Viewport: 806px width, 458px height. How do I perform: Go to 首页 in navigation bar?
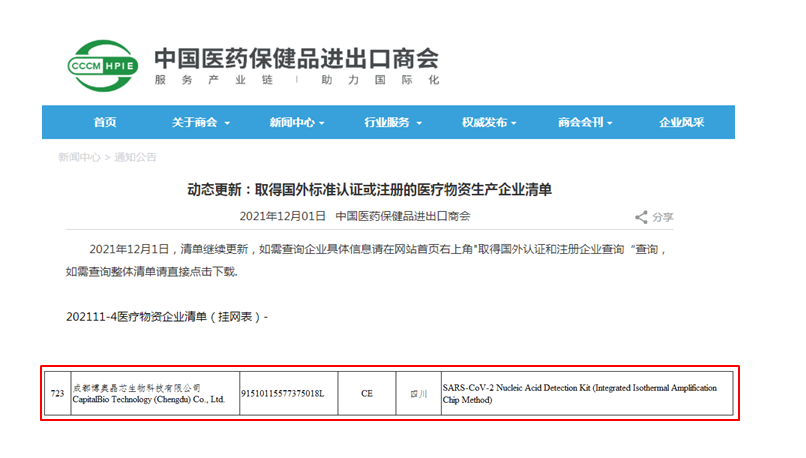pyautogui.click(x=105, y=123)
